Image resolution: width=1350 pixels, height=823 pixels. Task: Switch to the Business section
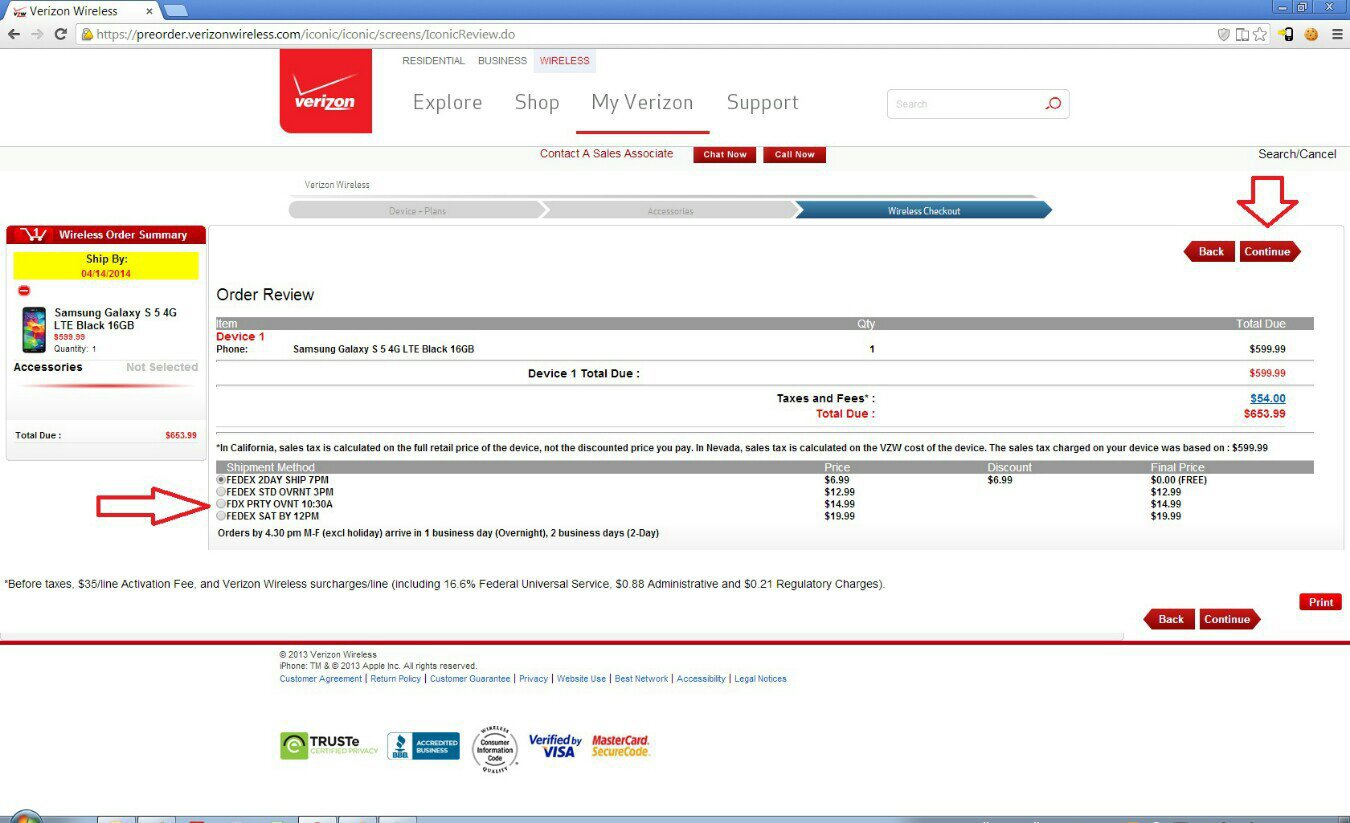click(502, 61)
